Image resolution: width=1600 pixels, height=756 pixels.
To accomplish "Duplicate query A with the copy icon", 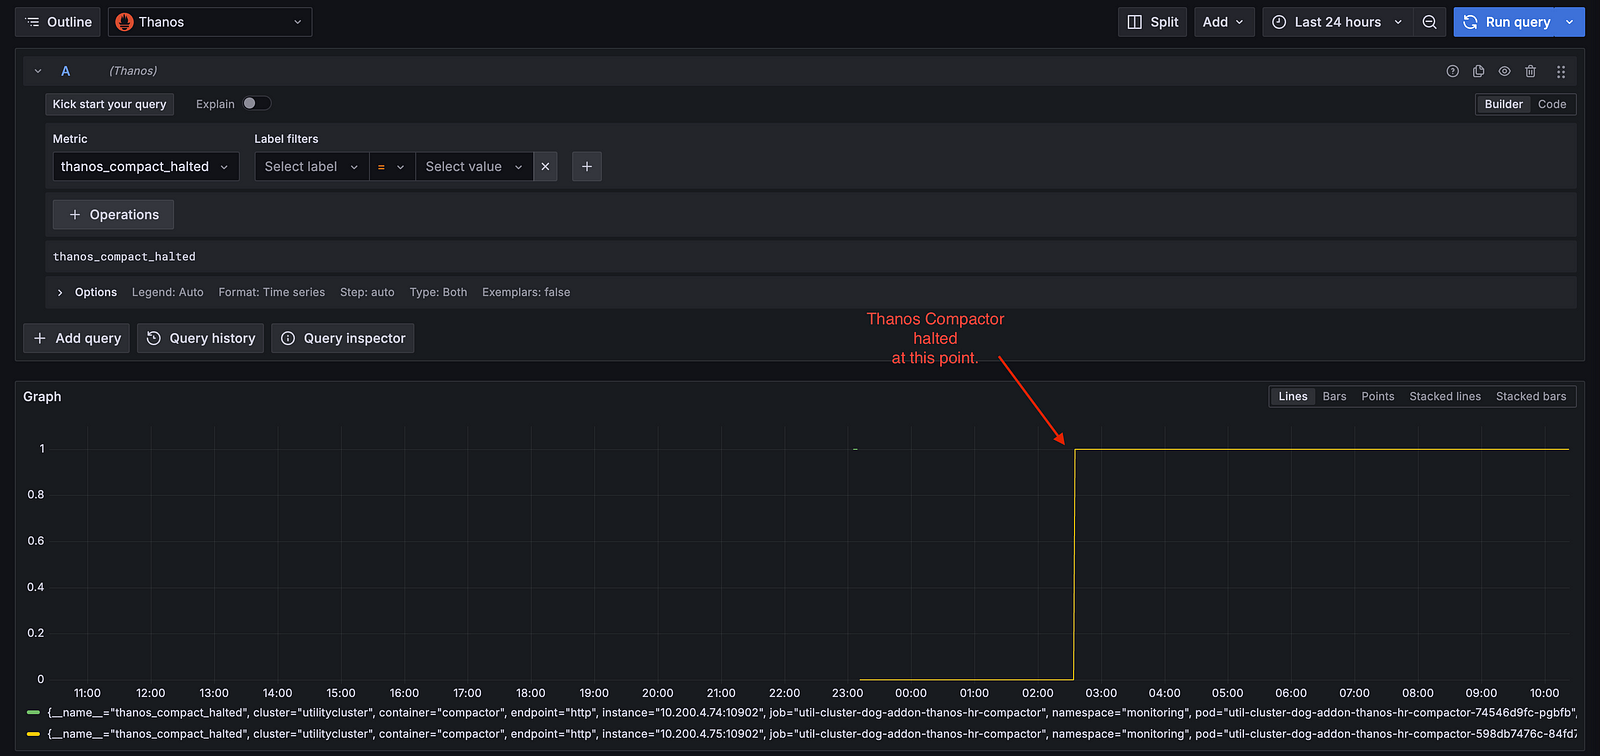I will click(1478, 71).
